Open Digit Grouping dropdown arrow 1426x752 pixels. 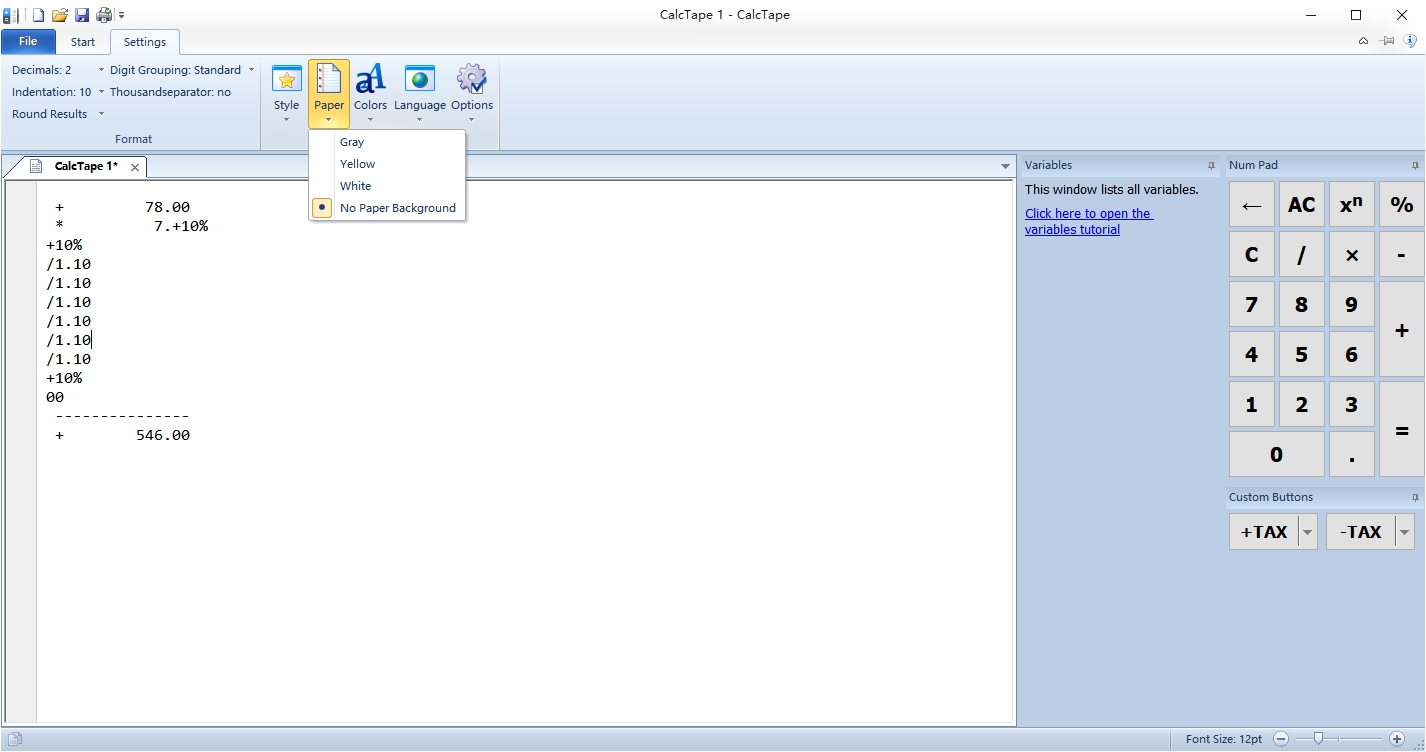coord(251,70)
